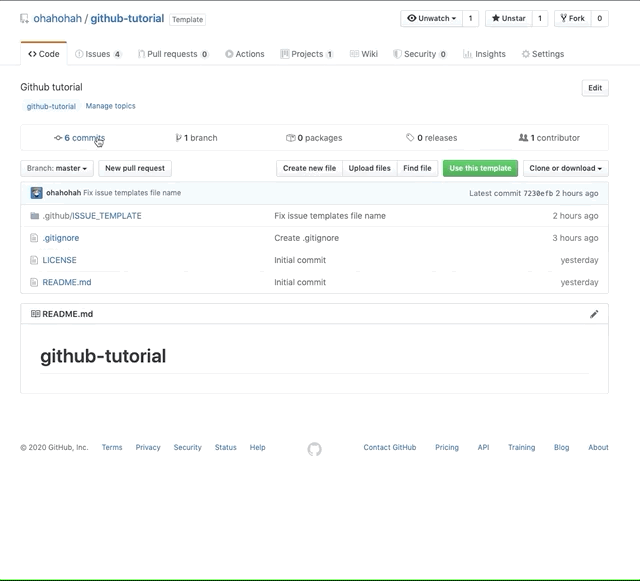The width and height of the screenshot is (640, 581).
Task: Click the repository template icon beside ohahohah
Action: pyautogui.click(x=24, y=19)
